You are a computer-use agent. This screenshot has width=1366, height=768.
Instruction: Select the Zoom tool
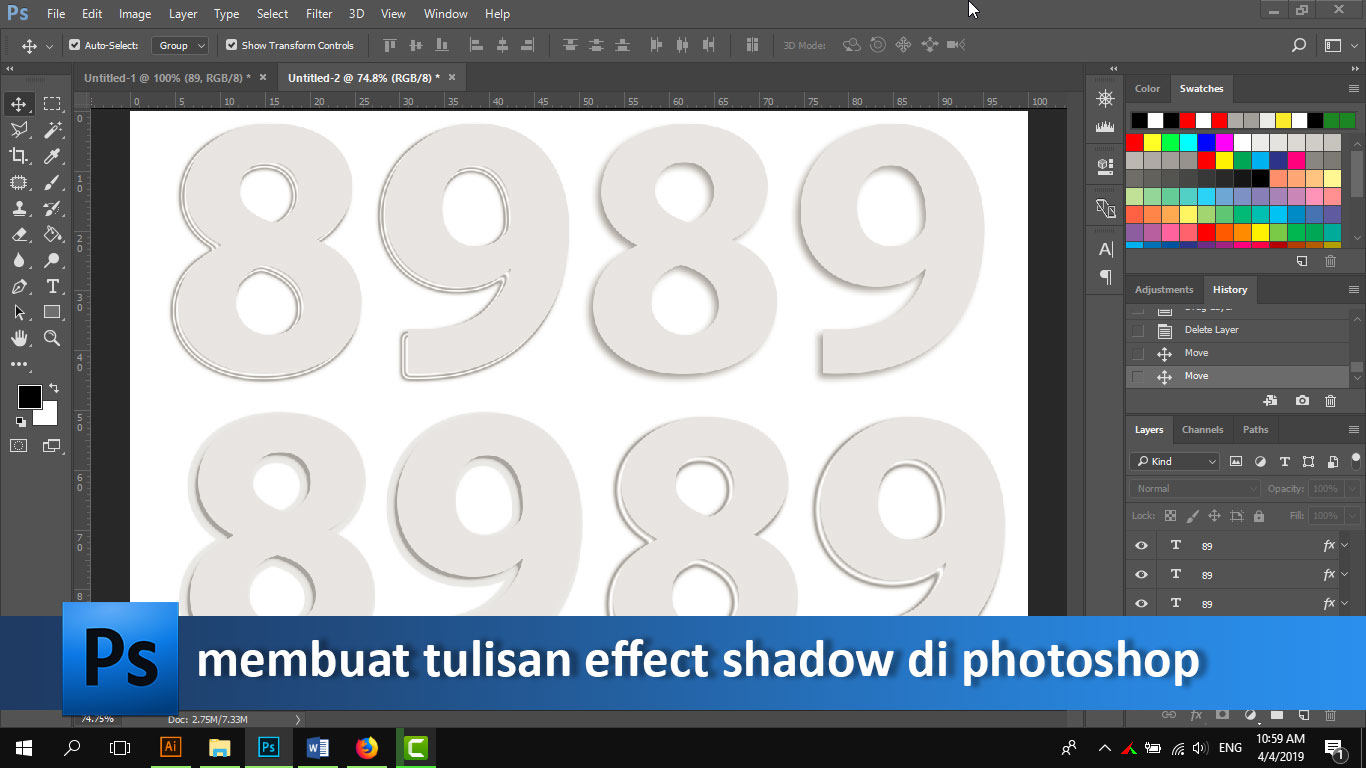point(52,338)
